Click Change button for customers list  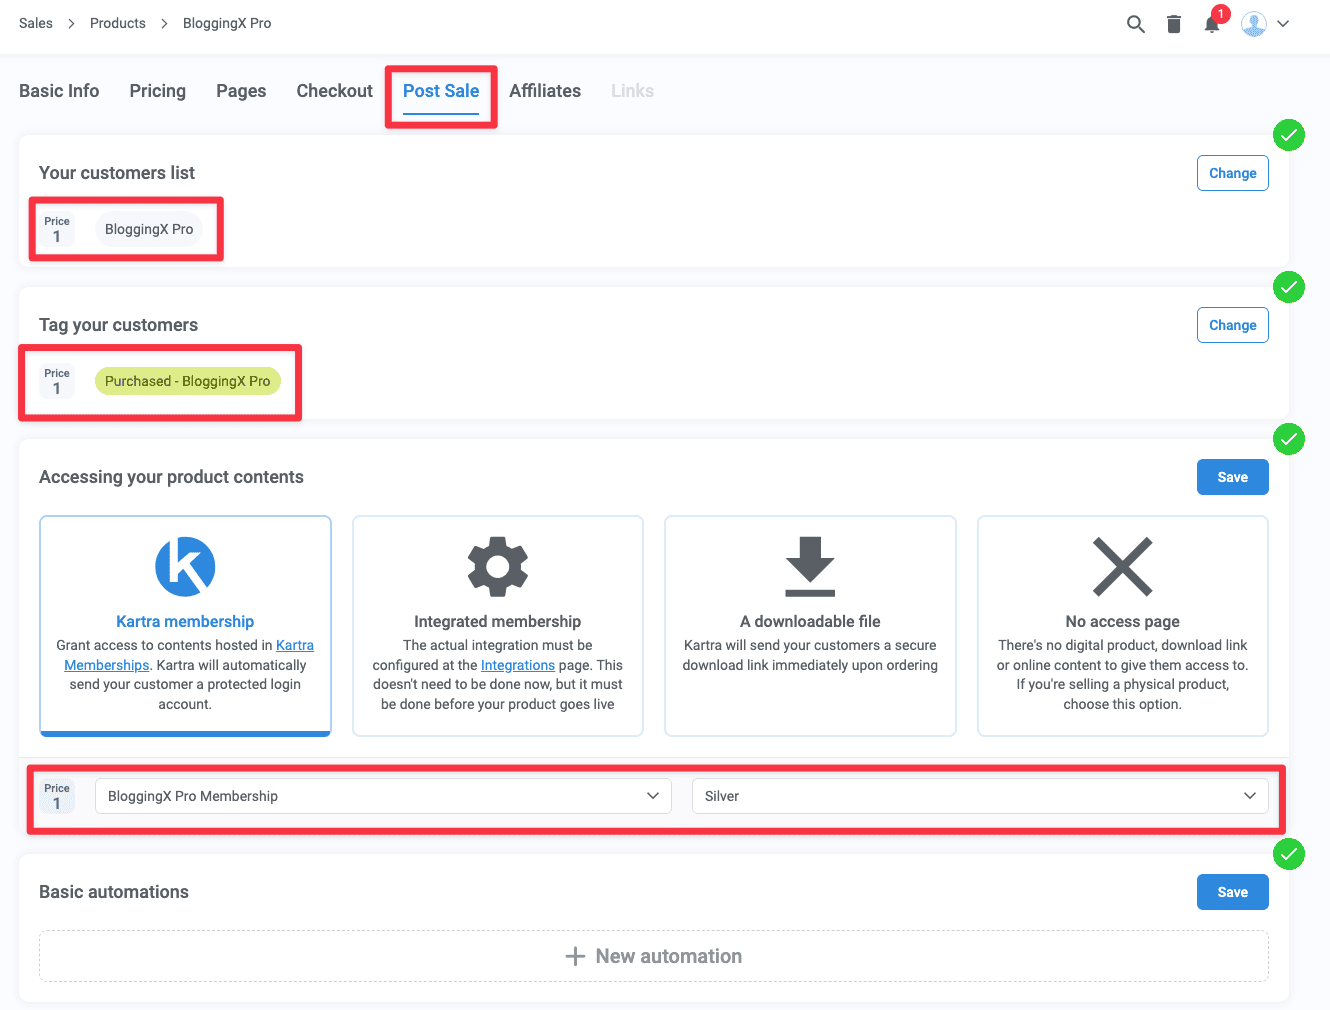point(1232,173)
